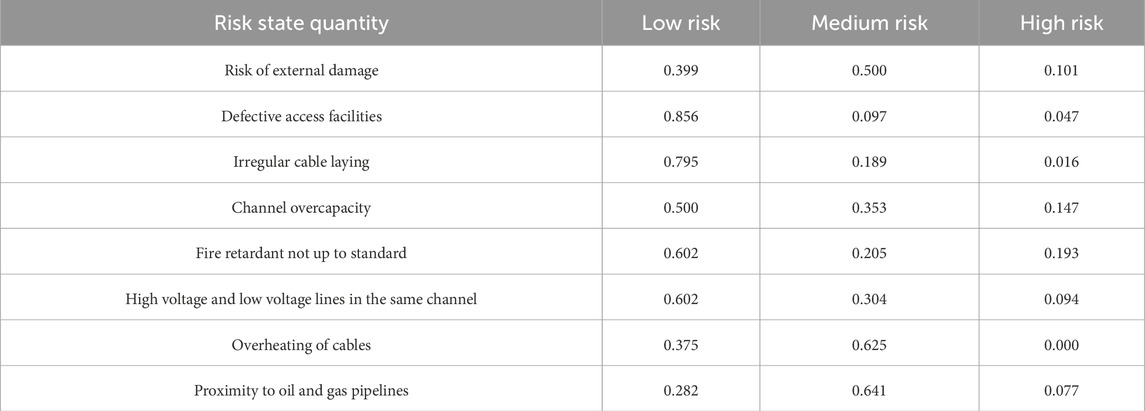Image resolution: width=1145 pixels, height=411 pixels.
Task: Select the Medium risk column header
Action: pyautogui.click(x=869, y=23)
